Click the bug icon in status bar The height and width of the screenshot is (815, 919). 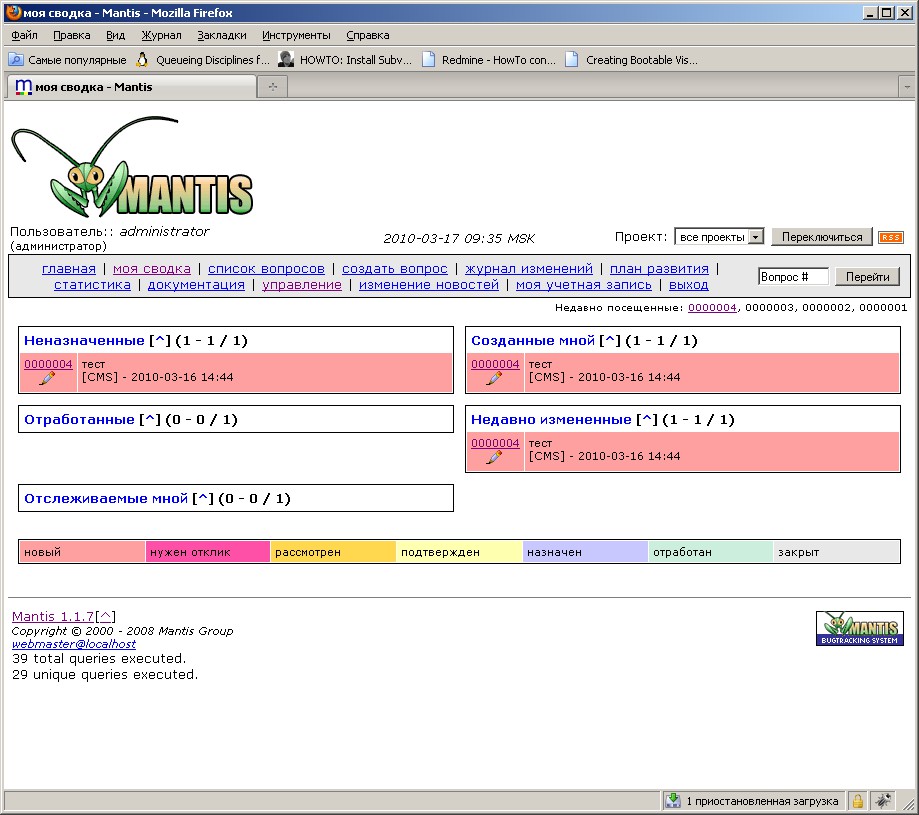[883, 800]
